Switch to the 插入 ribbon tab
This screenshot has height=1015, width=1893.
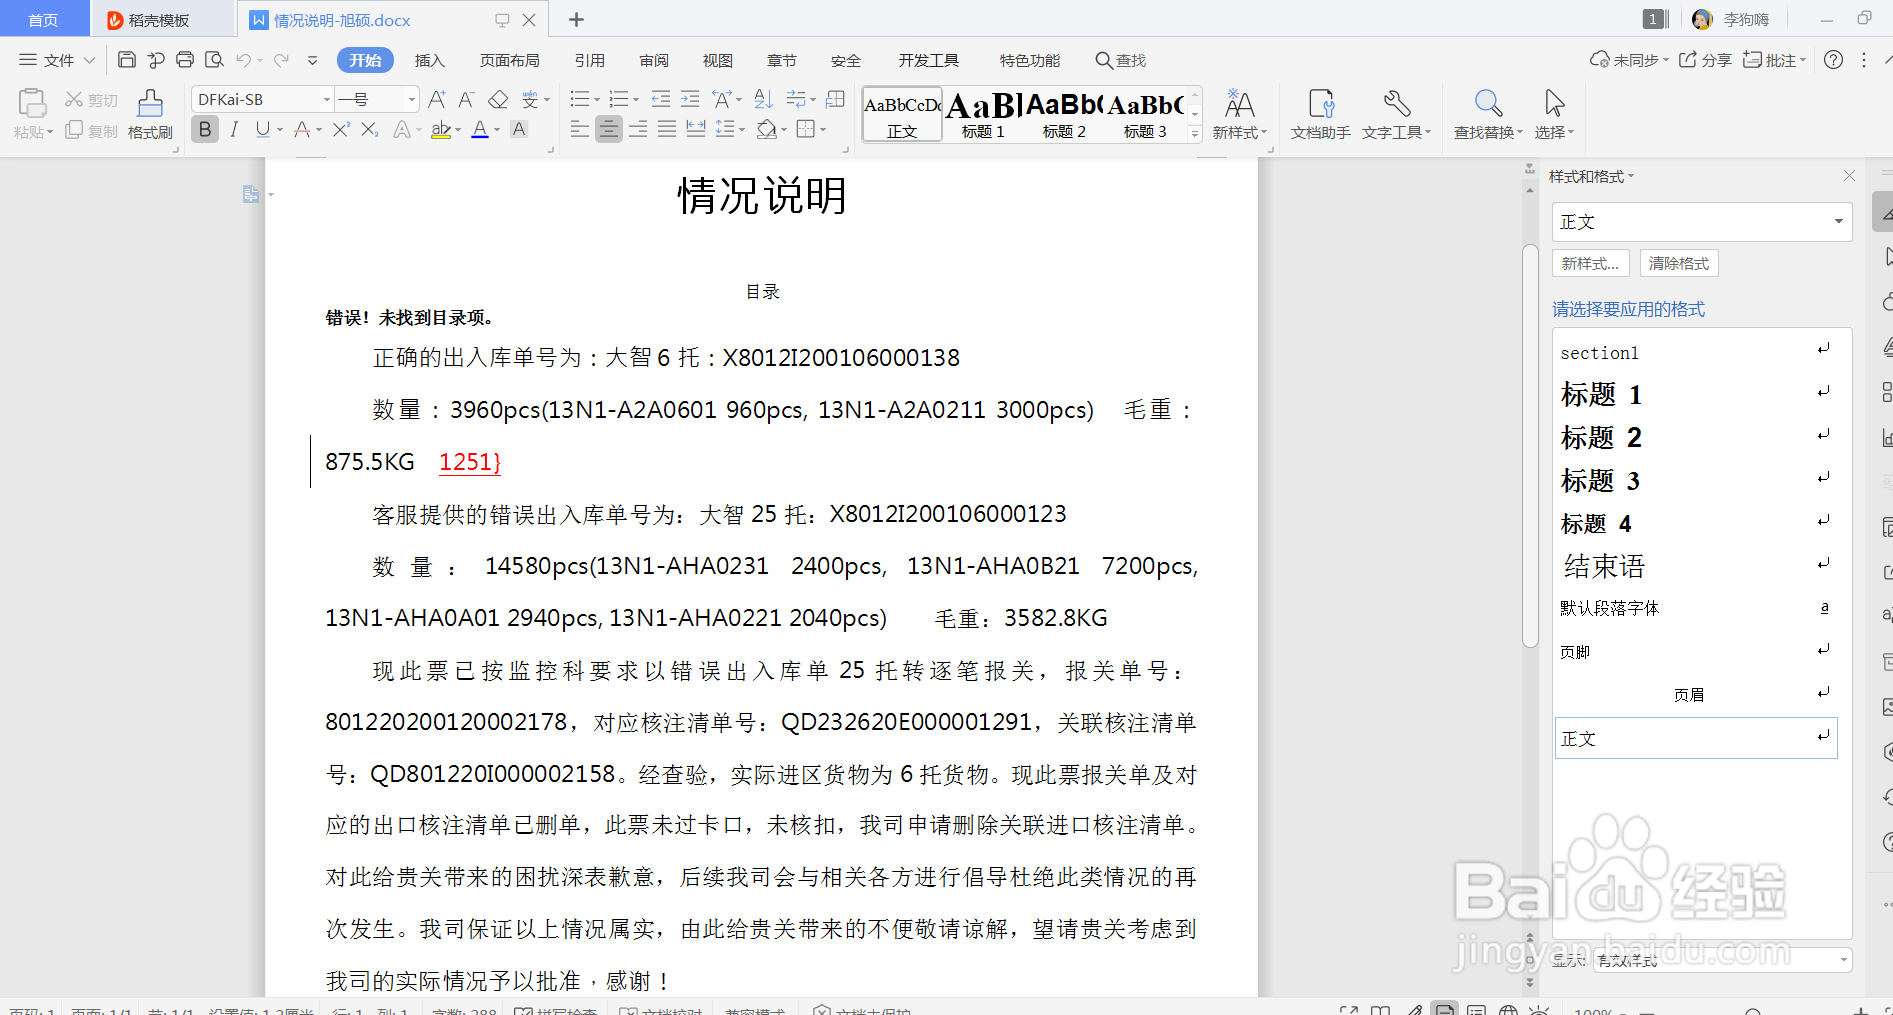(429, 59)
